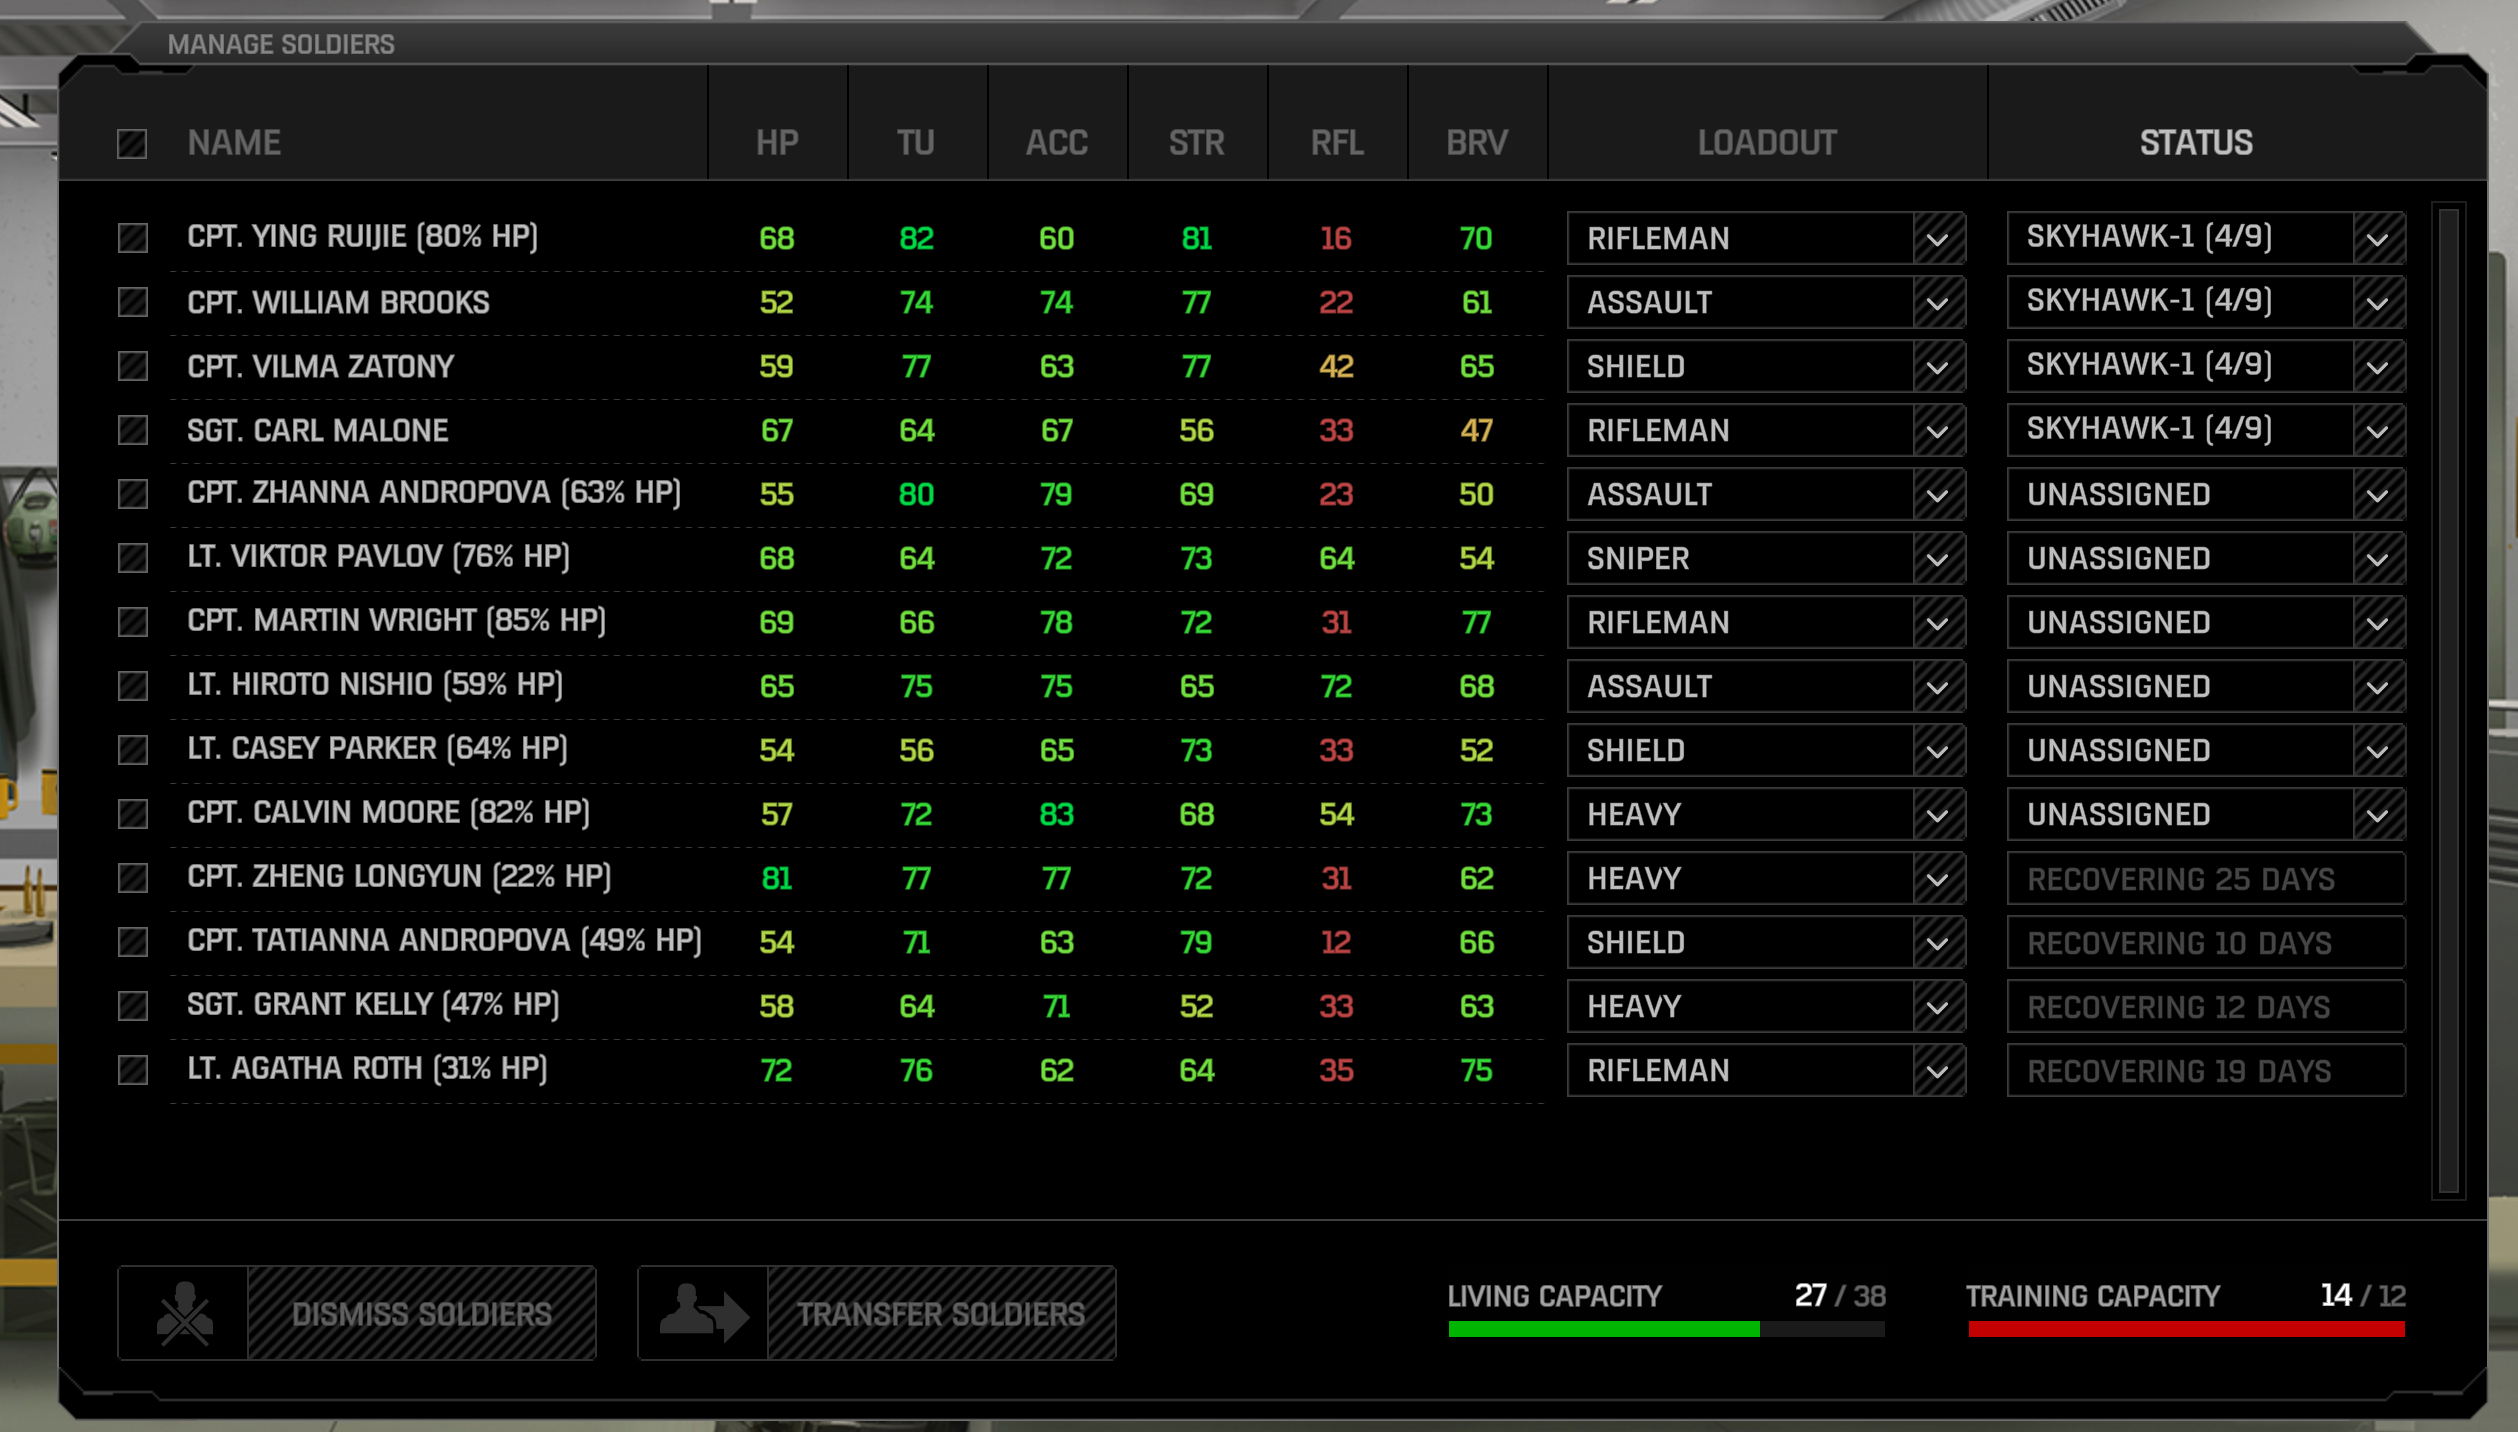Sort by the STATUS column header

2196,143
